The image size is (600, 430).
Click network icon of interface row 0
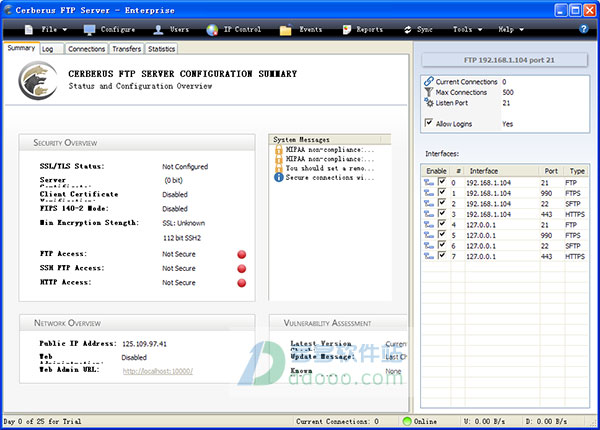[x=429, y=182]
